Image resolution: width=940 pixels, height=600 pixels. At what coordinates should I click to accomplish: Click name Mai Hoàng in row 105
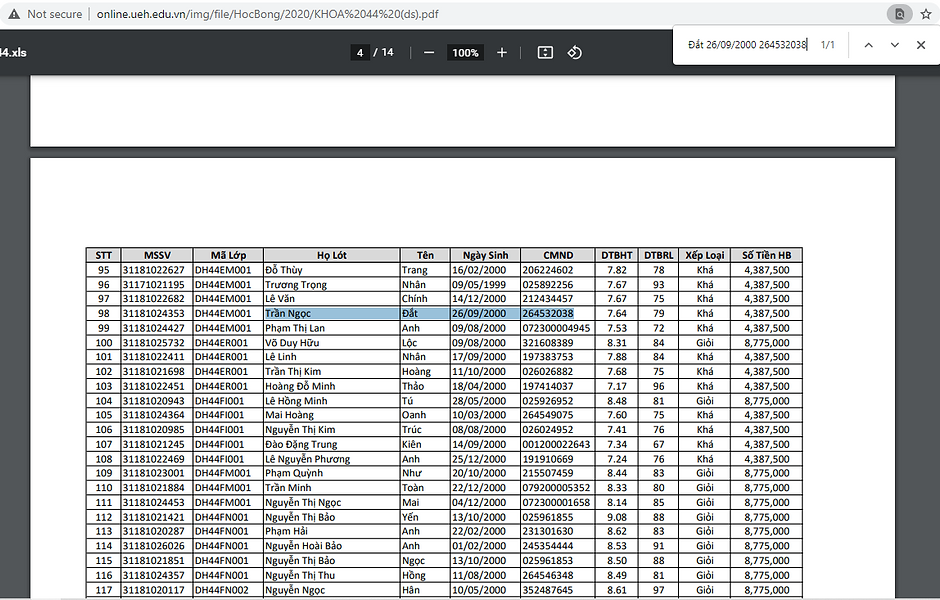pos(290,415)
